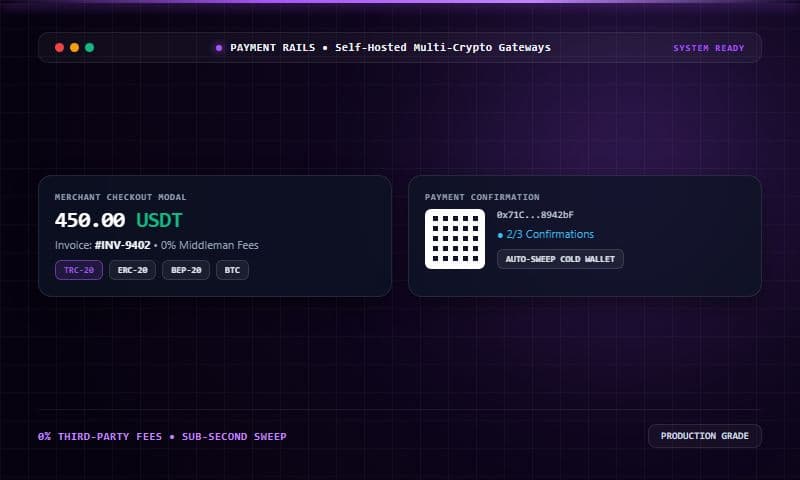The image size is (800, 480).
Task: Click the 2/3 Confirmations status
Action: pyautogui.click(x=550, y=234)
